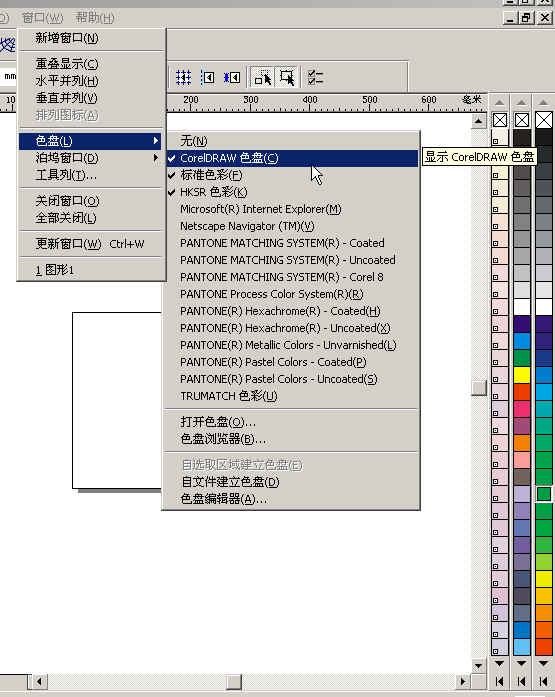Click 更新窗口(W) Ctrl+W entry
Viewport: 555px width, 697px height.
point(90,244)
